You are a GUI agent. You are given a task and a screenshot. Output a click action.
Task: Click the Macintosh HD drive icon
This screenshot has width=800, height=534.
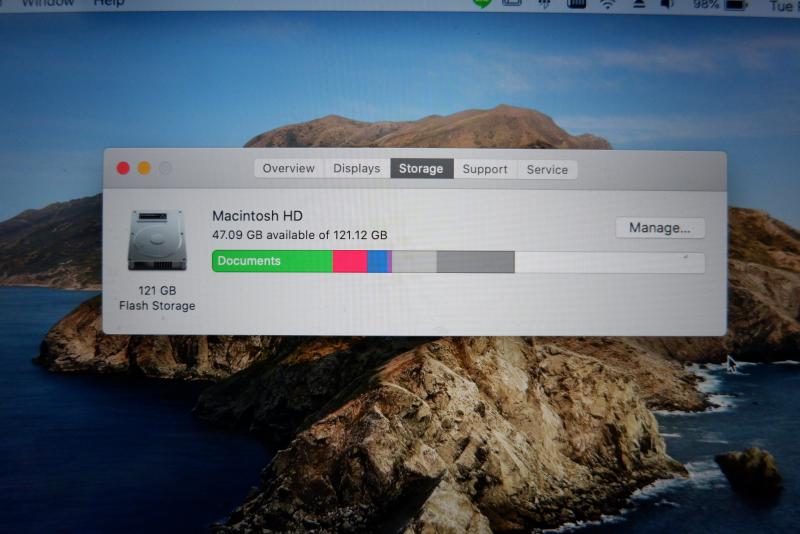click(157, 239)
